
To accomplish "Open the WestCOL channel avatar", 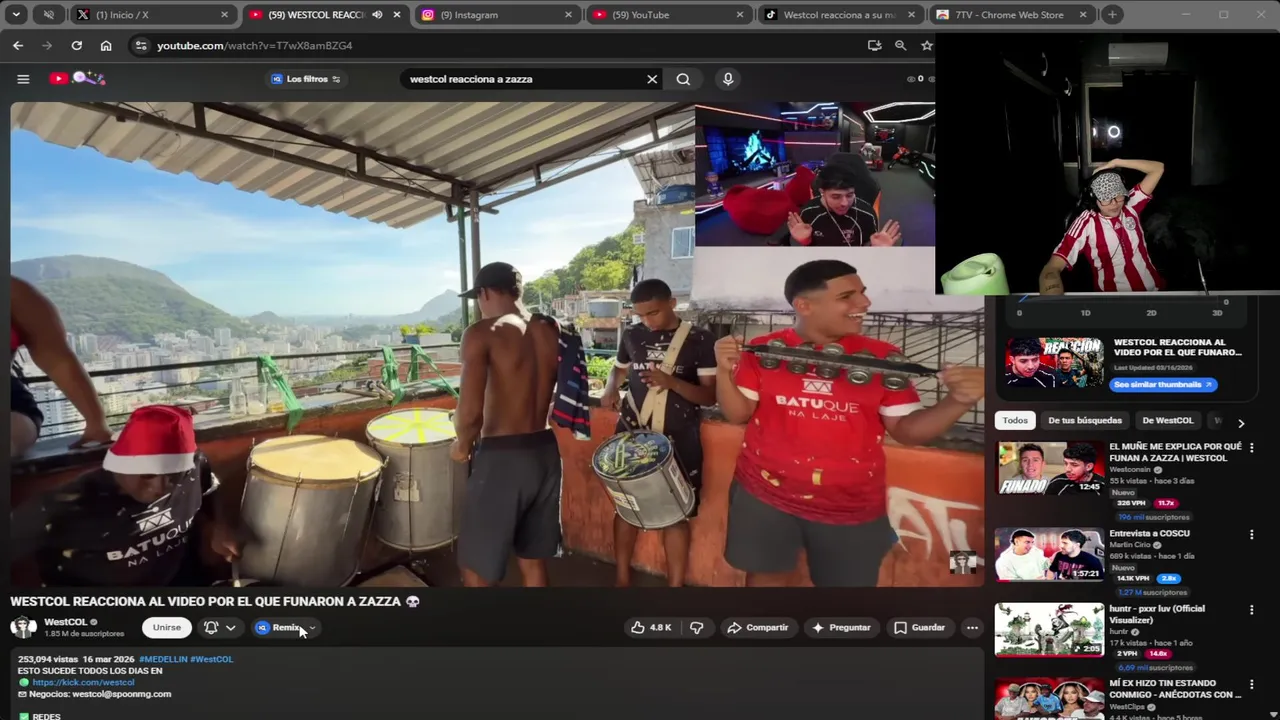I will (x=23, y=627).
